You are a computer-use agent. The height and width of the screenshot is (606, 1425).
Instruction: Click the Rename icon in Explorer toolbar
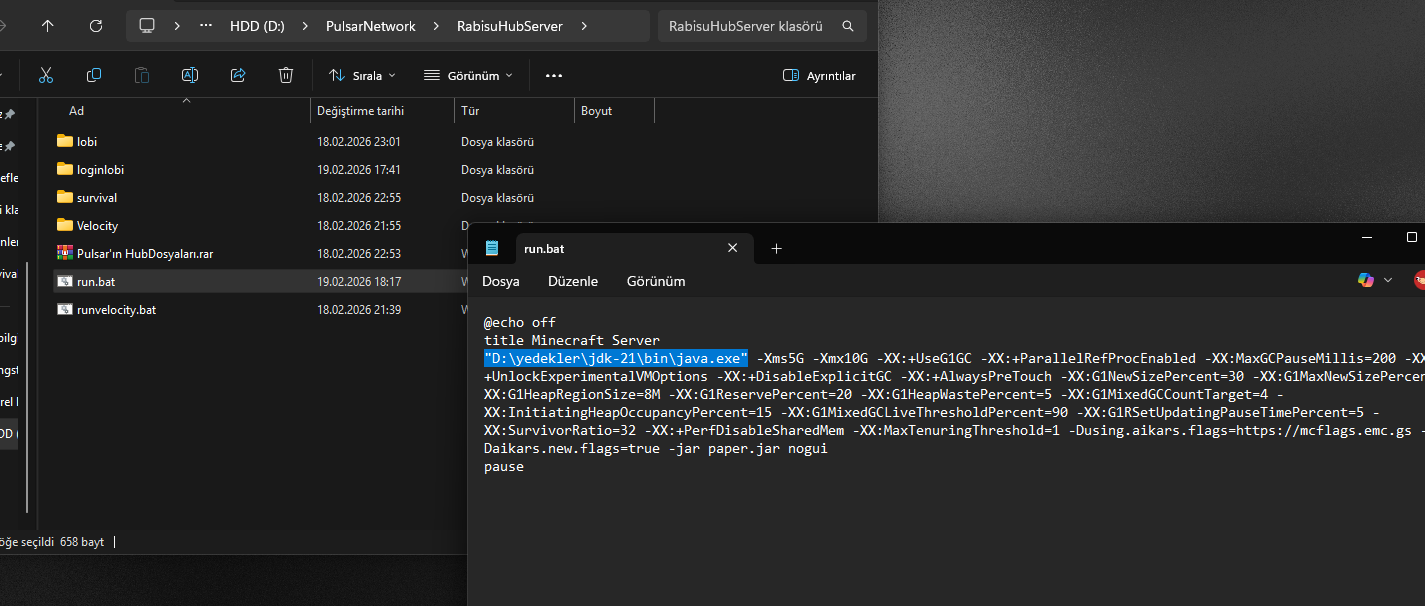click(x=190, y=75)
